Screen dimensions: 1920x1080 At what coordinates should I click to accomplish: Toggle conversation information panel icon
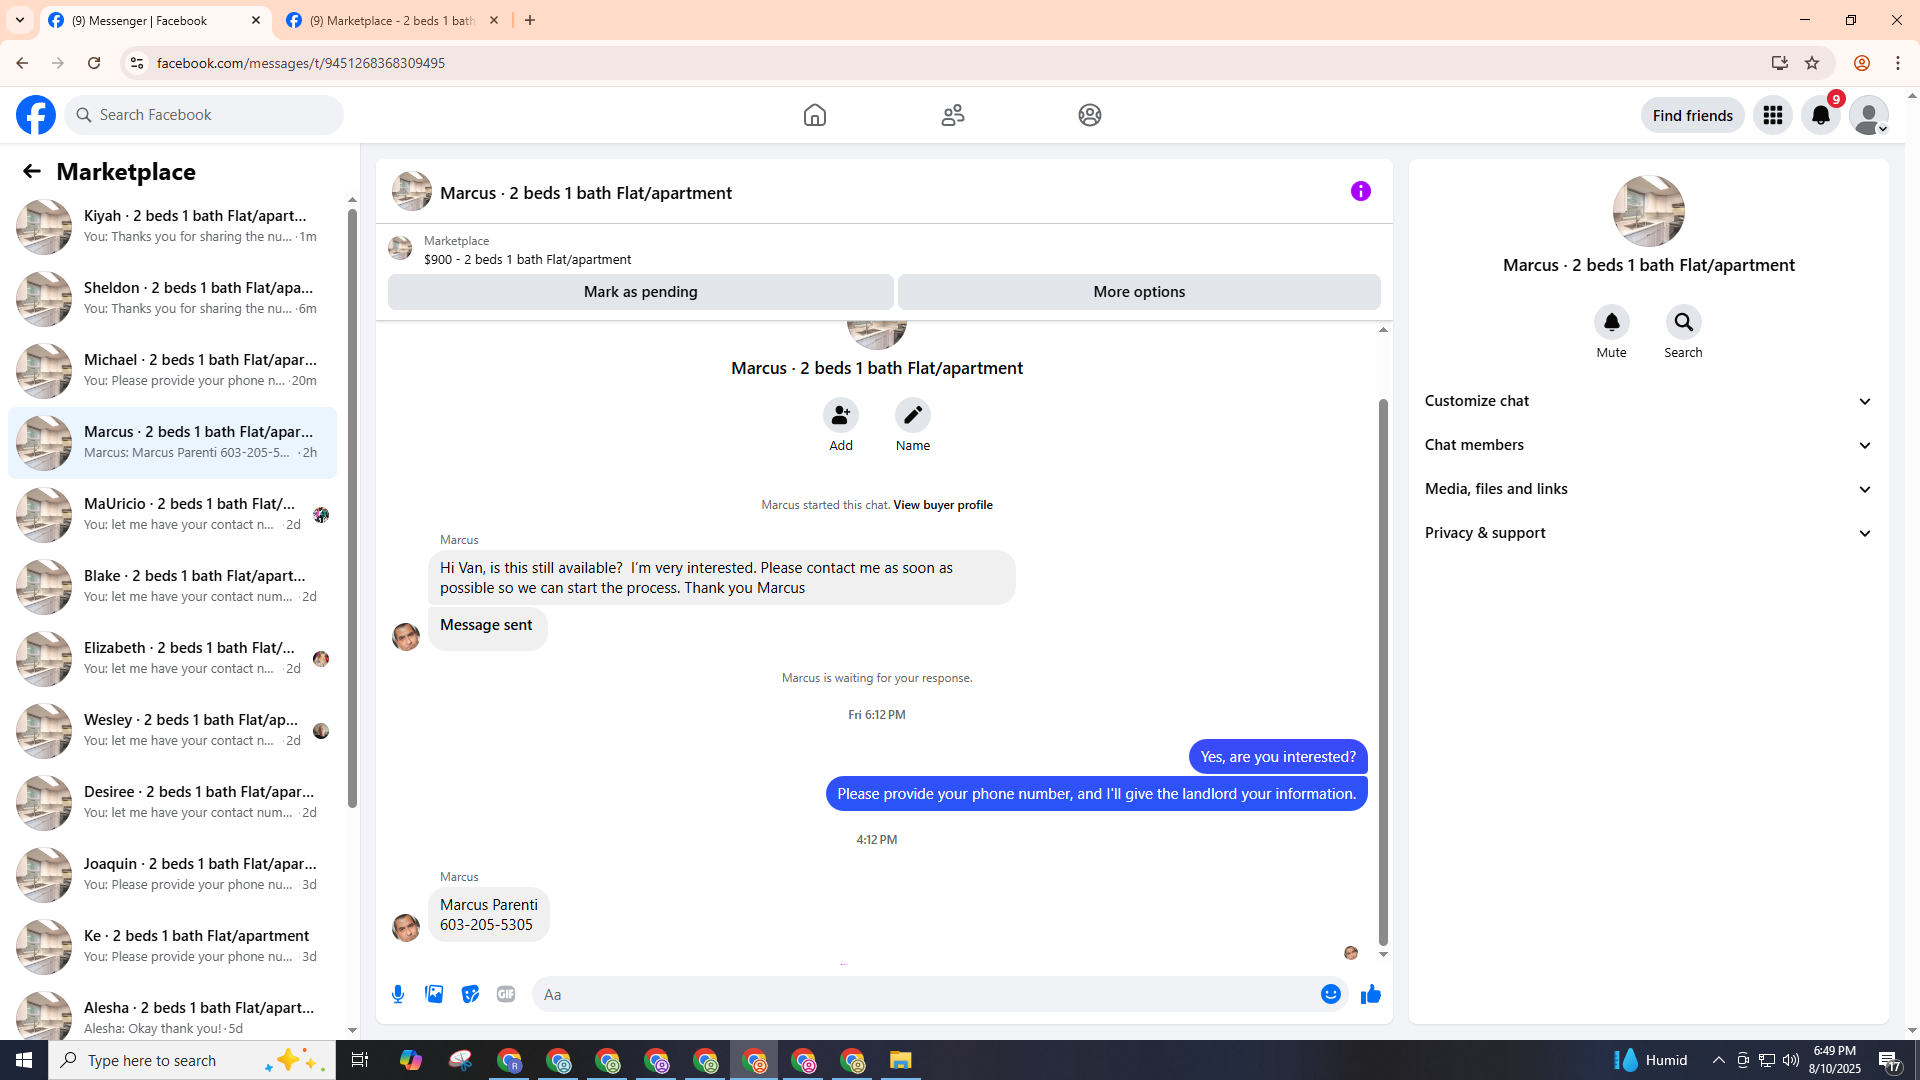(1360, 191)
